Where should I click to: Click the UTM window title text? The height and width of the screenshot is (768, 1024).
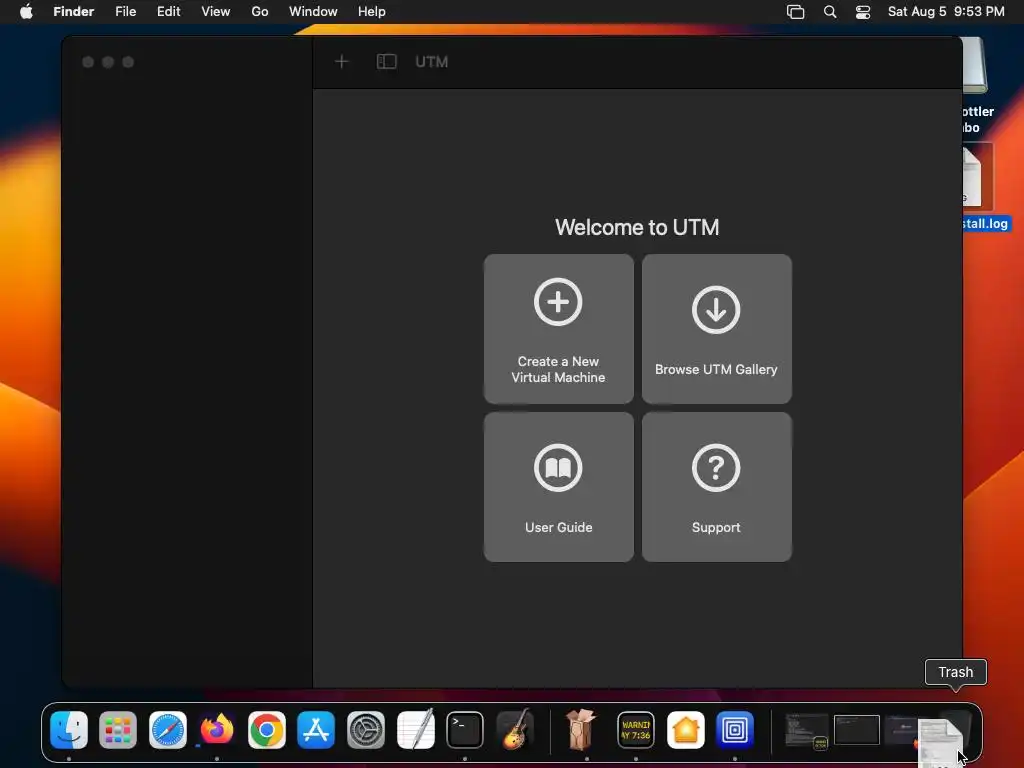(x=432, y=62)
